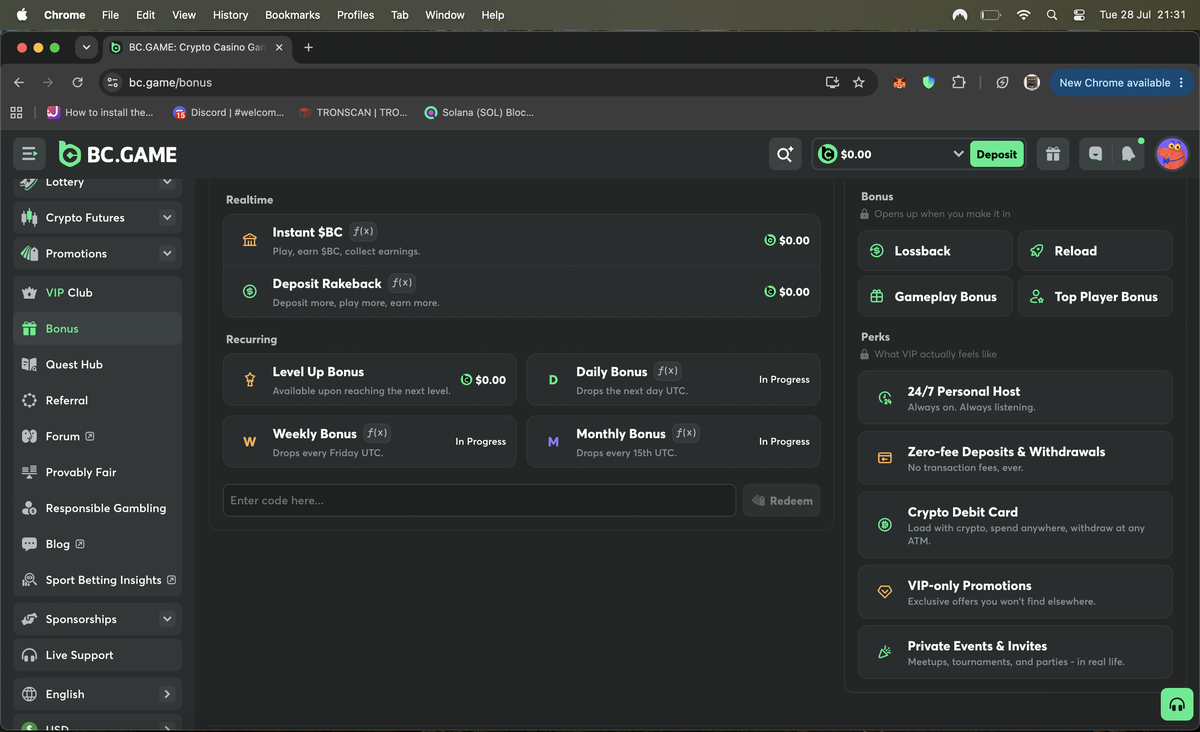The width and height of the screenshot is (1200, 732).
Task: Click the Gameplay Bonus button
Action: pyautogui.click(x=935, y=297)
